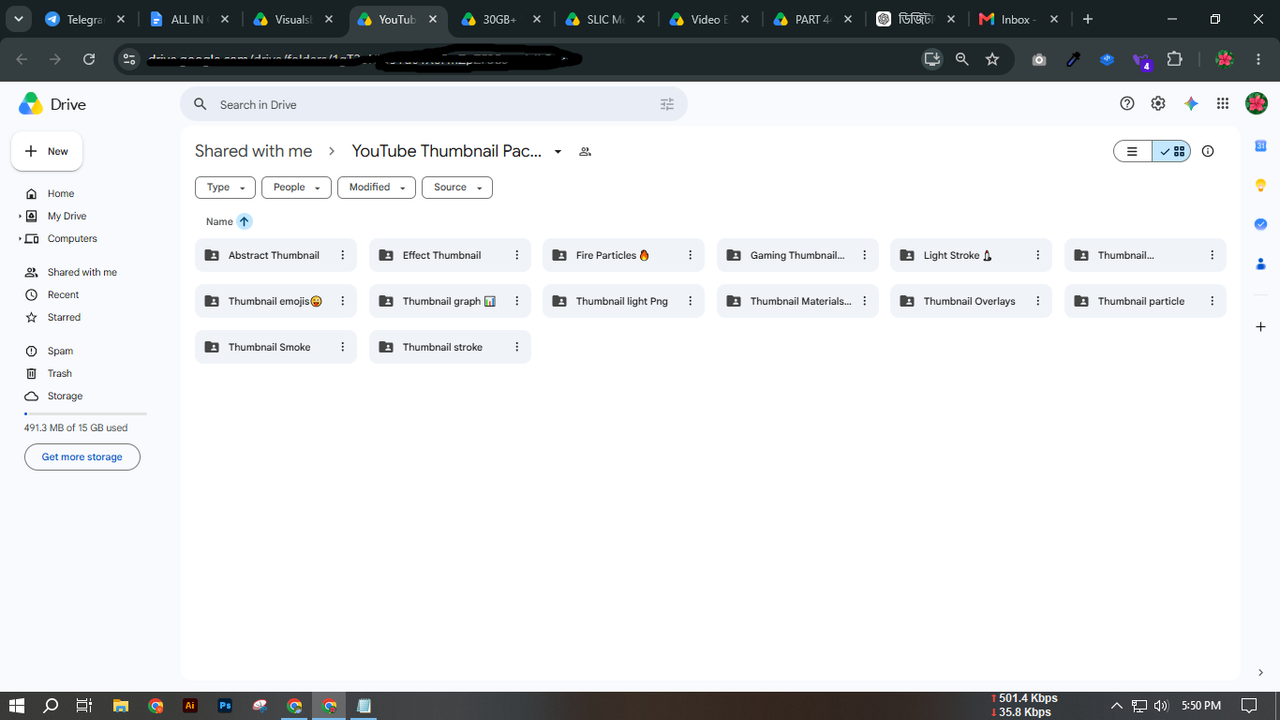The image size is (1280, 720).
Task: Switch to list layout view
Action: [x=1133, y=151]
